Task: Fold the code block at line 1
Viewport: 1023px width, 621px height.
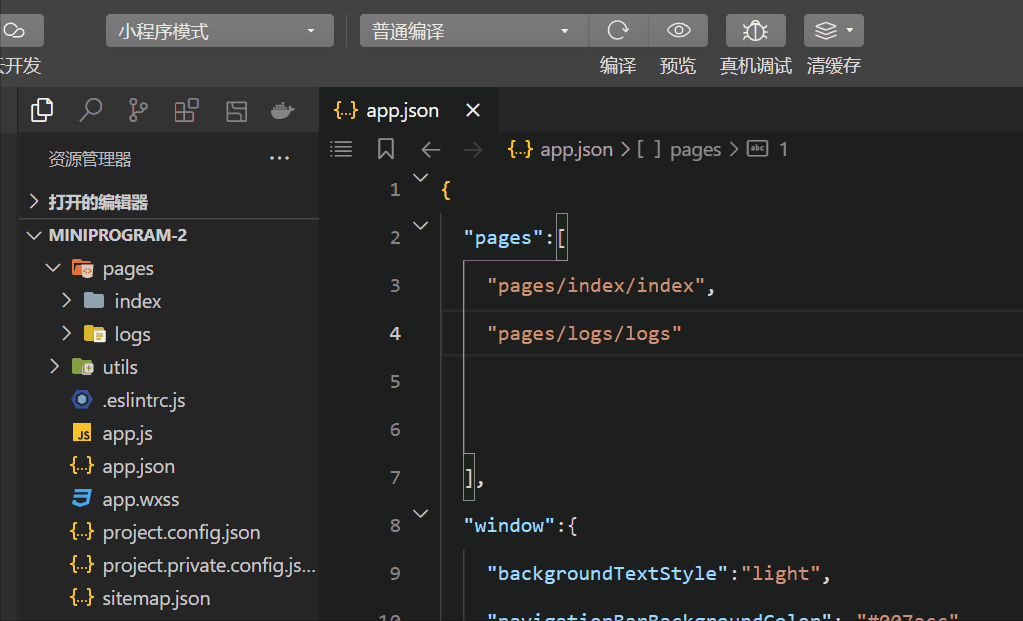Action: [421, 177]
